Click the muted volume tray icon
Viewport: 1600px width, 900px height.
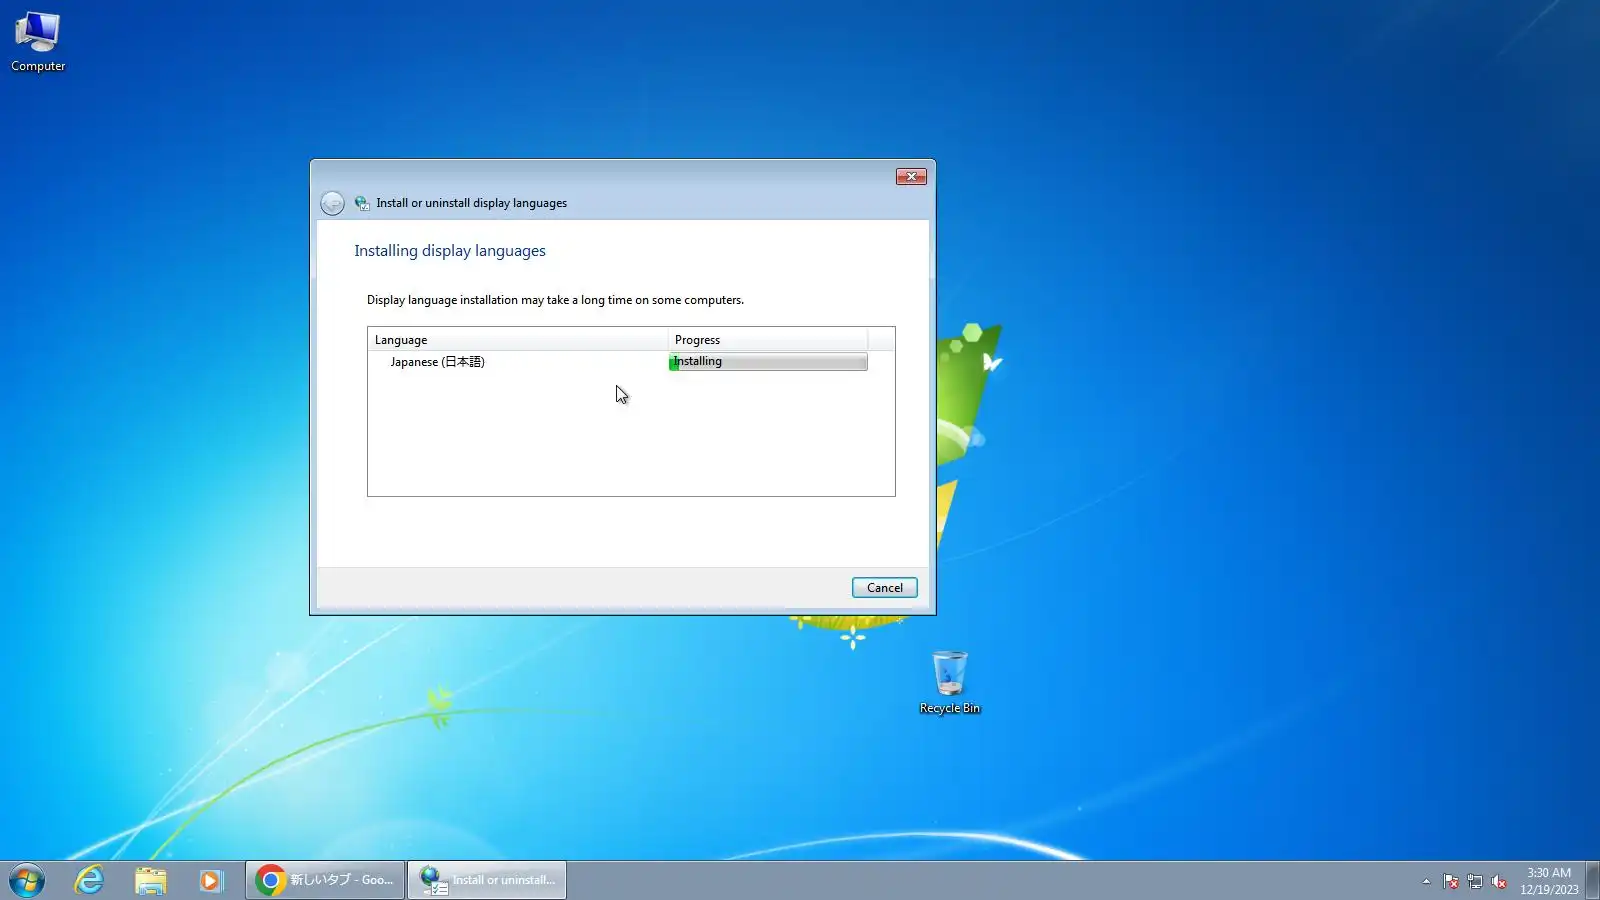(x=1499, y=881)
